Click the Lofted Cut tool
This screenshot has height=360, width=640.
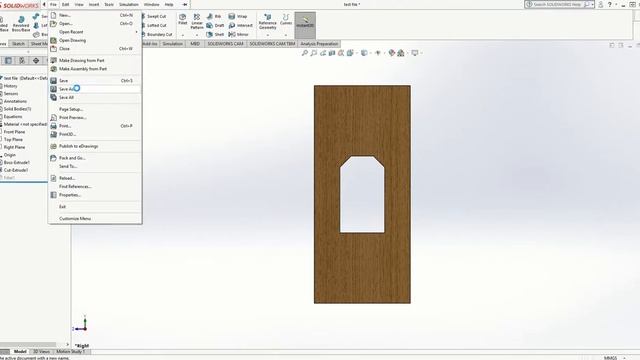click(154, 25)
